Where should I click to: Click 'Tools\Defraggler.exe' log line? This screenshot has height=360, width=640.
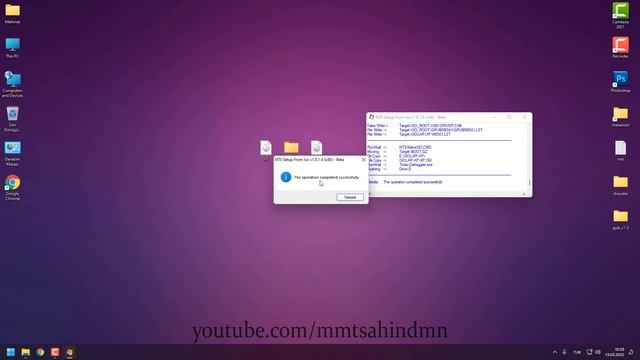click(x=416, y=164)
